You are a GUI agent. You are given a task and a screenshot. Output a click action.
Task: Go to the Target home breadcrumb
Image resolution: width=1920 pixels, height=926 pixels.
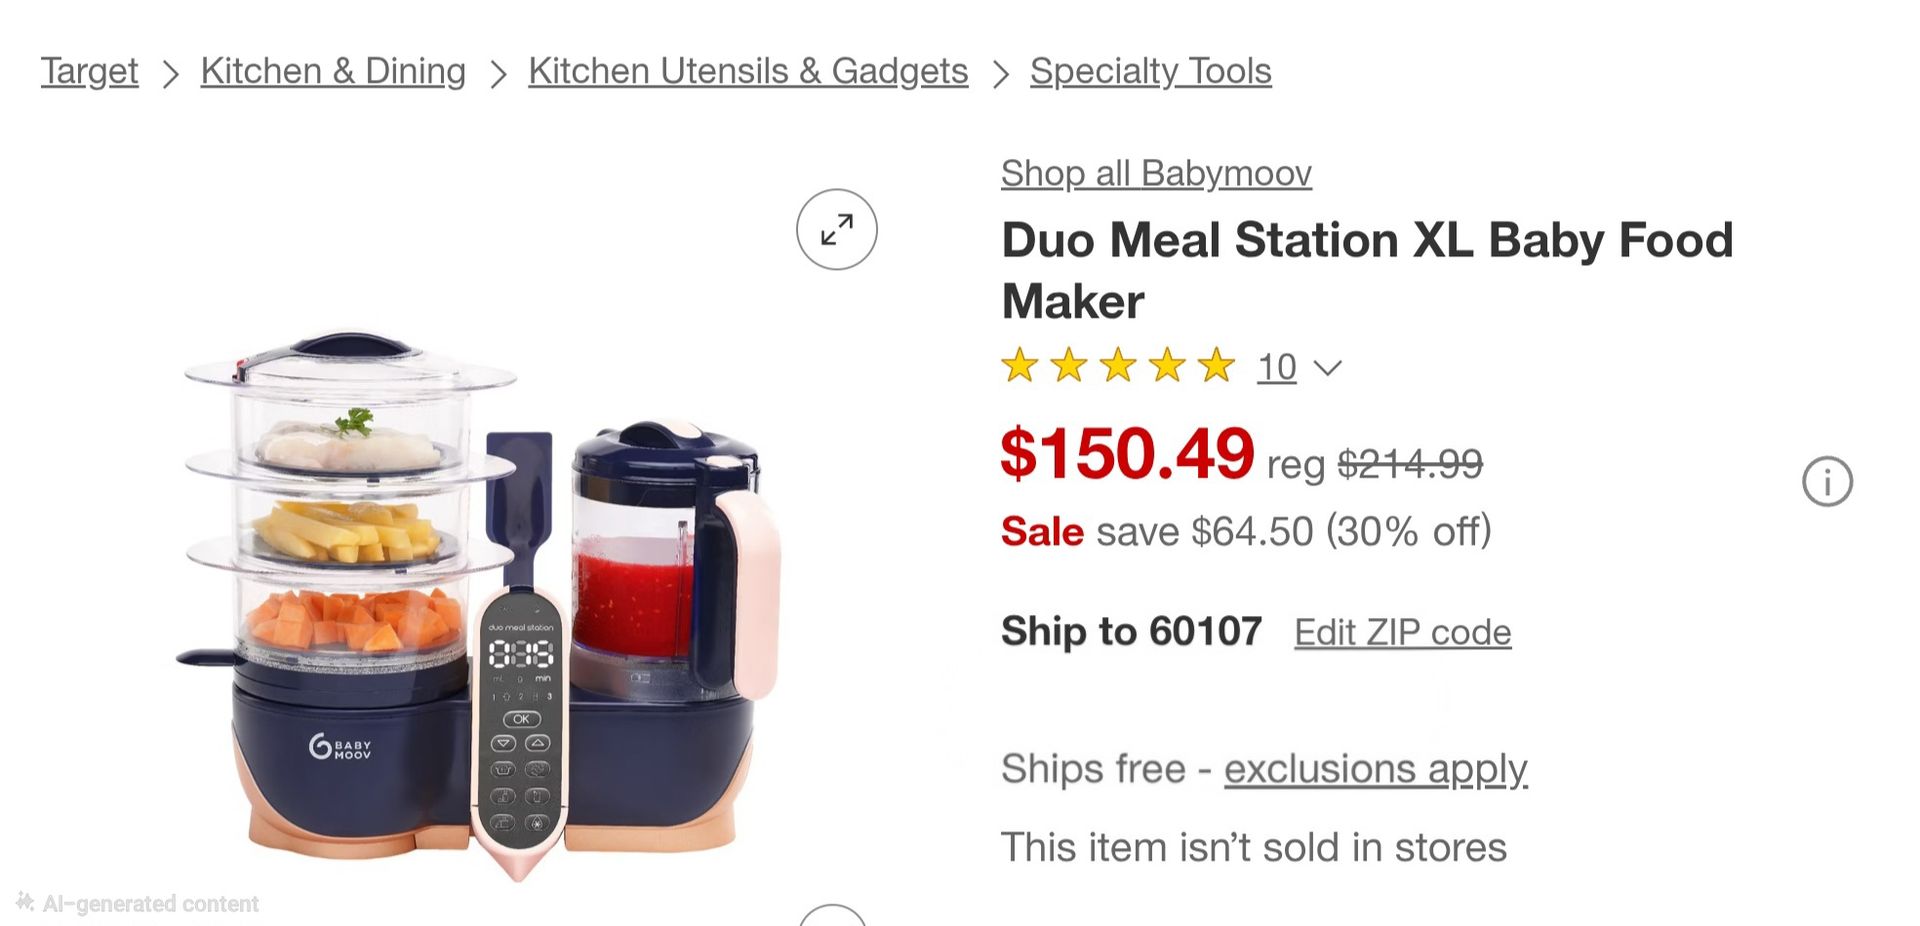89,71
